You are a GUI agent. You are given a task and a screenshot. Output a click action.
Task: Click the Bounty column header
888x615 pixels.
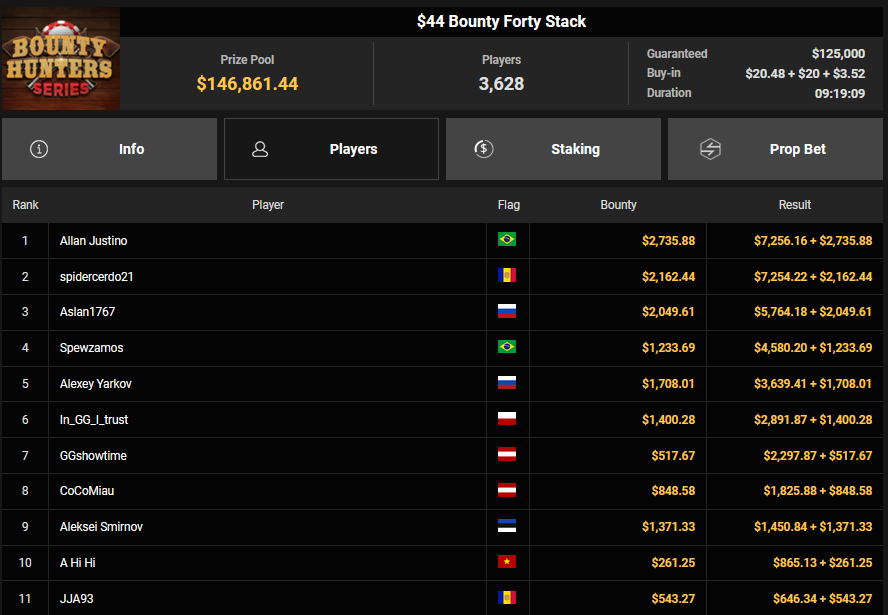coord(618,205)
